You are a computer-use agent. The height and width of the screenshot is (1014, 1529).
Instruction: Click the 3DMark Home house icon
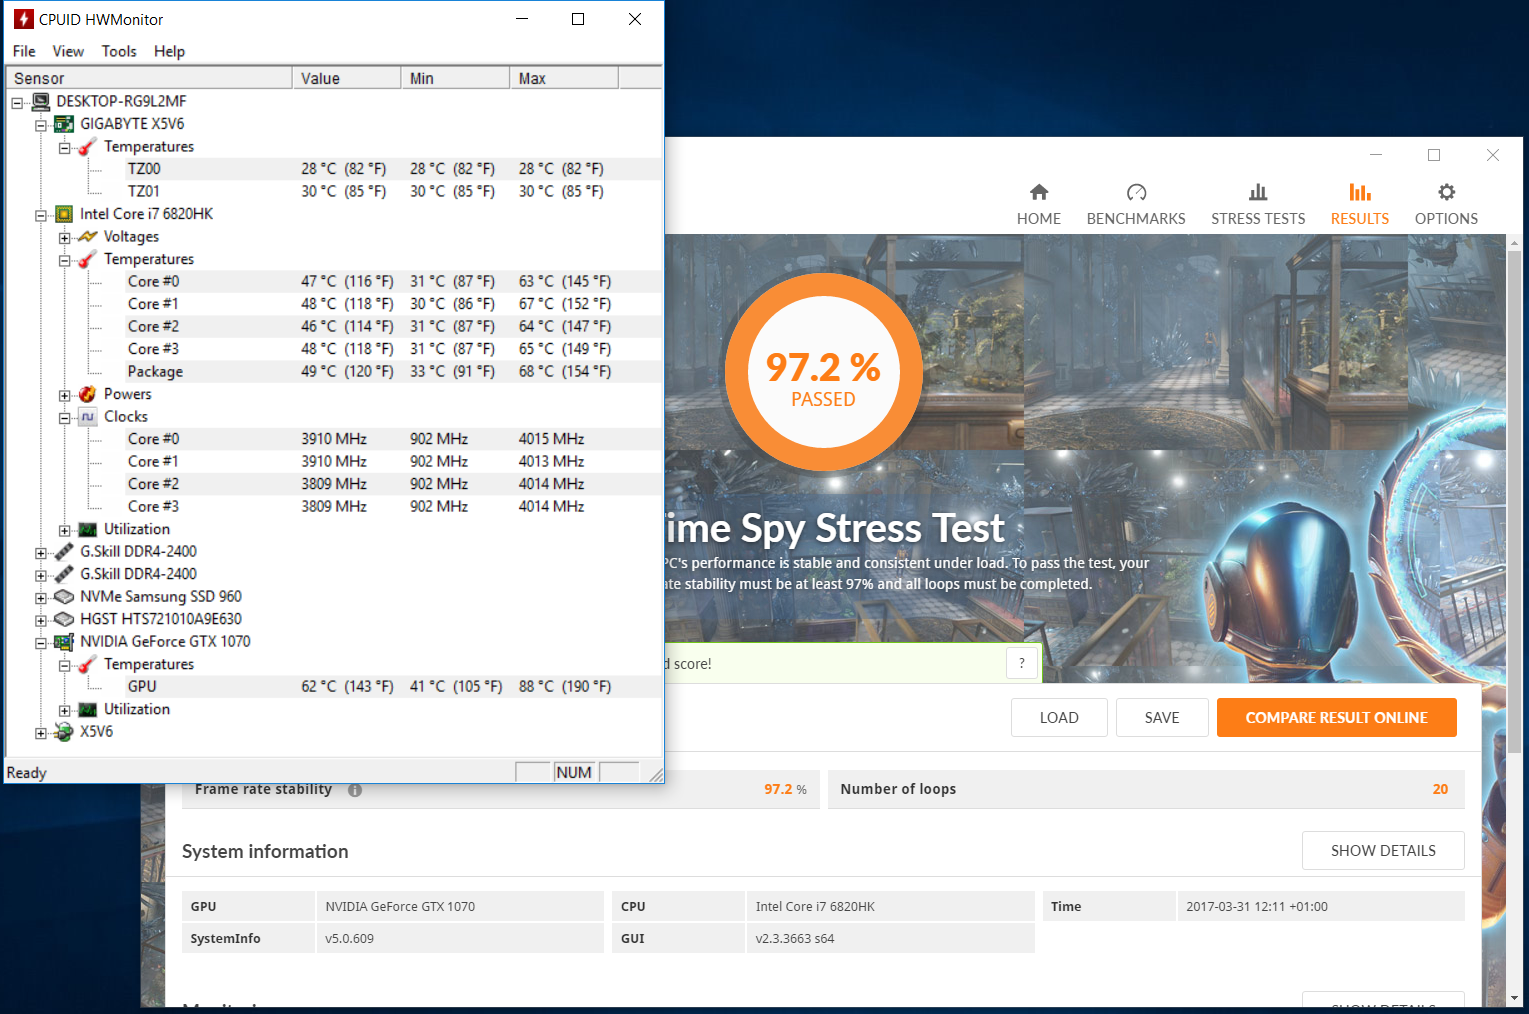click(1039, 192)
